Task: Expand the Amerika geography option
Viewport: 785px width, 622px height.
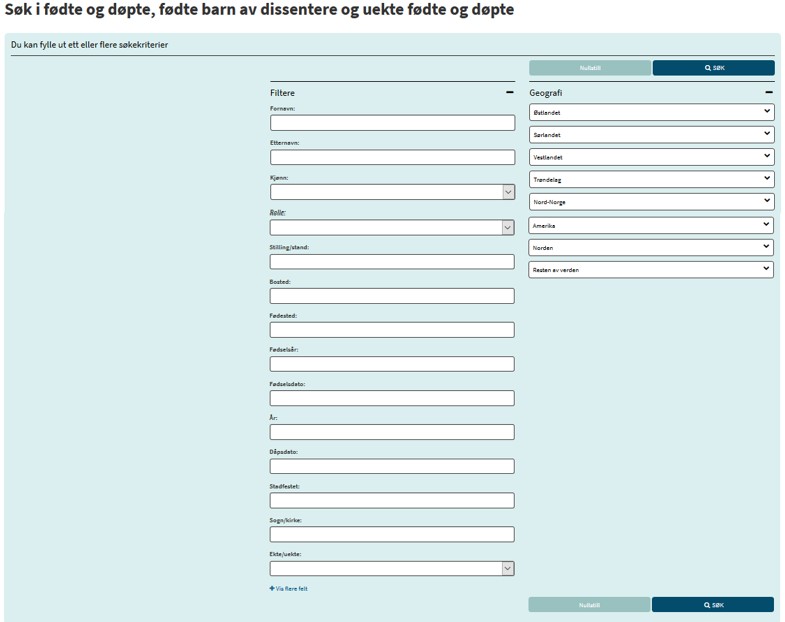Action: (x=651, y=226)
